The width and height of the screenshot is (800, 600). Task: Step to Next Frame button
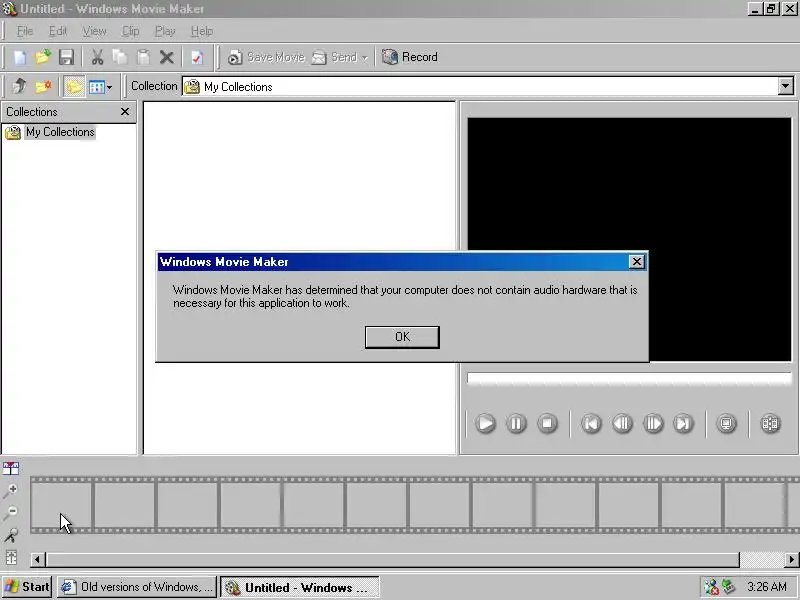click(x=653, y=423)
